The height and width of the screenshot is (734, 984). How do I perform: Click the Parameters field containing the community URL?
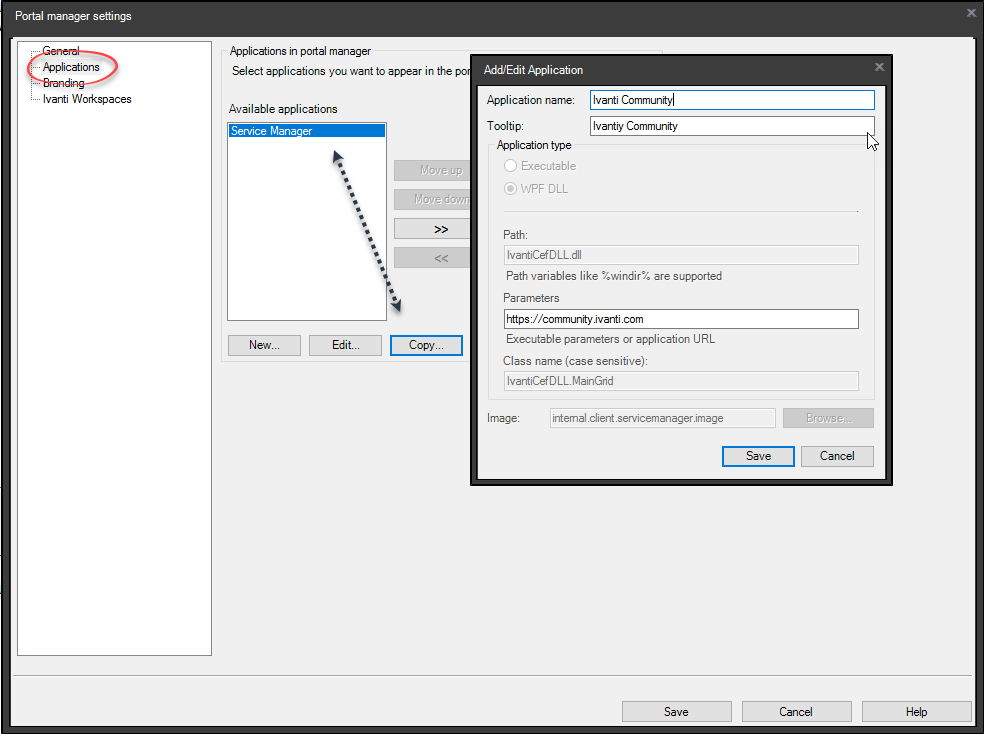point(681,318)
